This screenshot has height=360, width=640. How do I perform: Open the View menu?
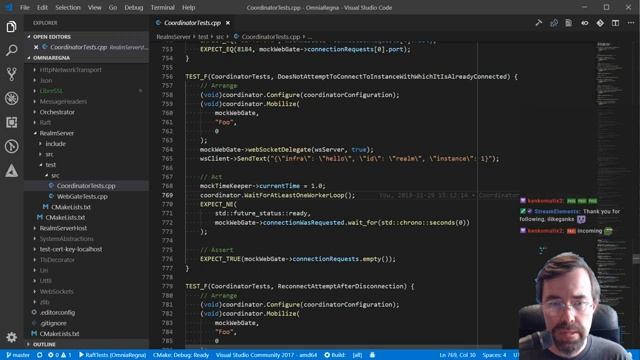point(94,7)
